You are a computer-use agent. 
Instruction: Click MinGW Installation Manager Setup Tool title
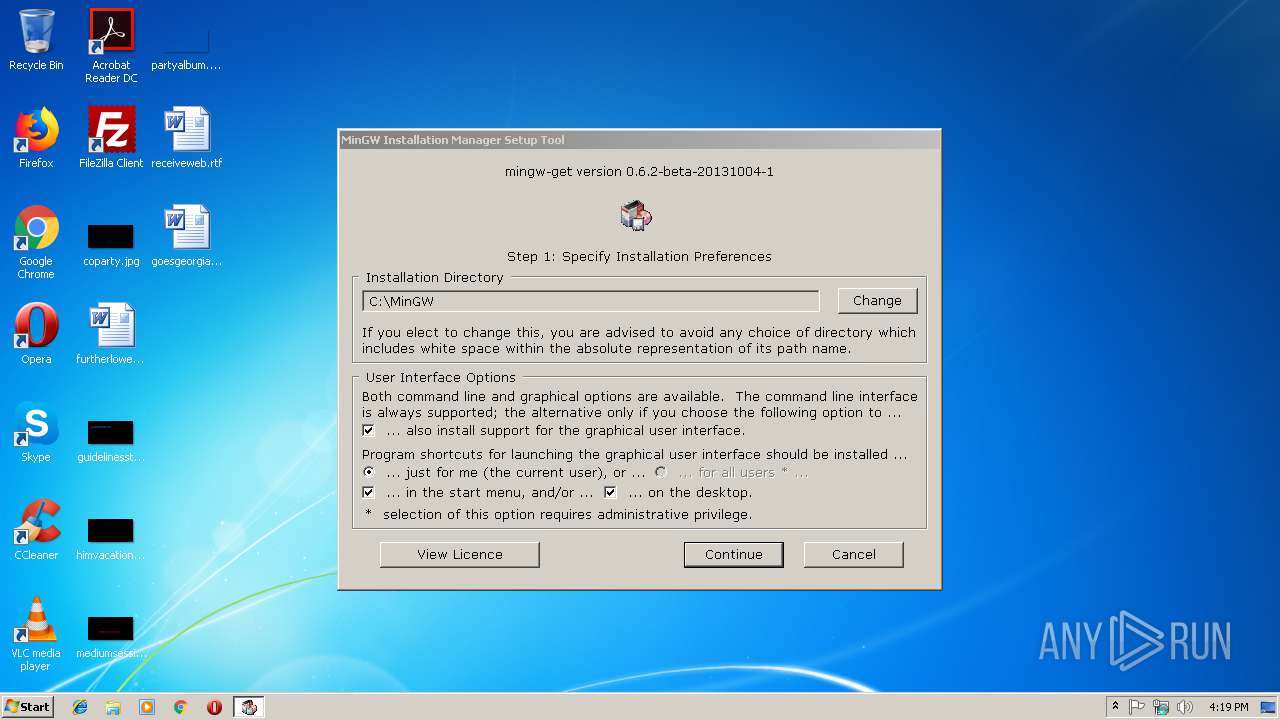click(453, 140)
